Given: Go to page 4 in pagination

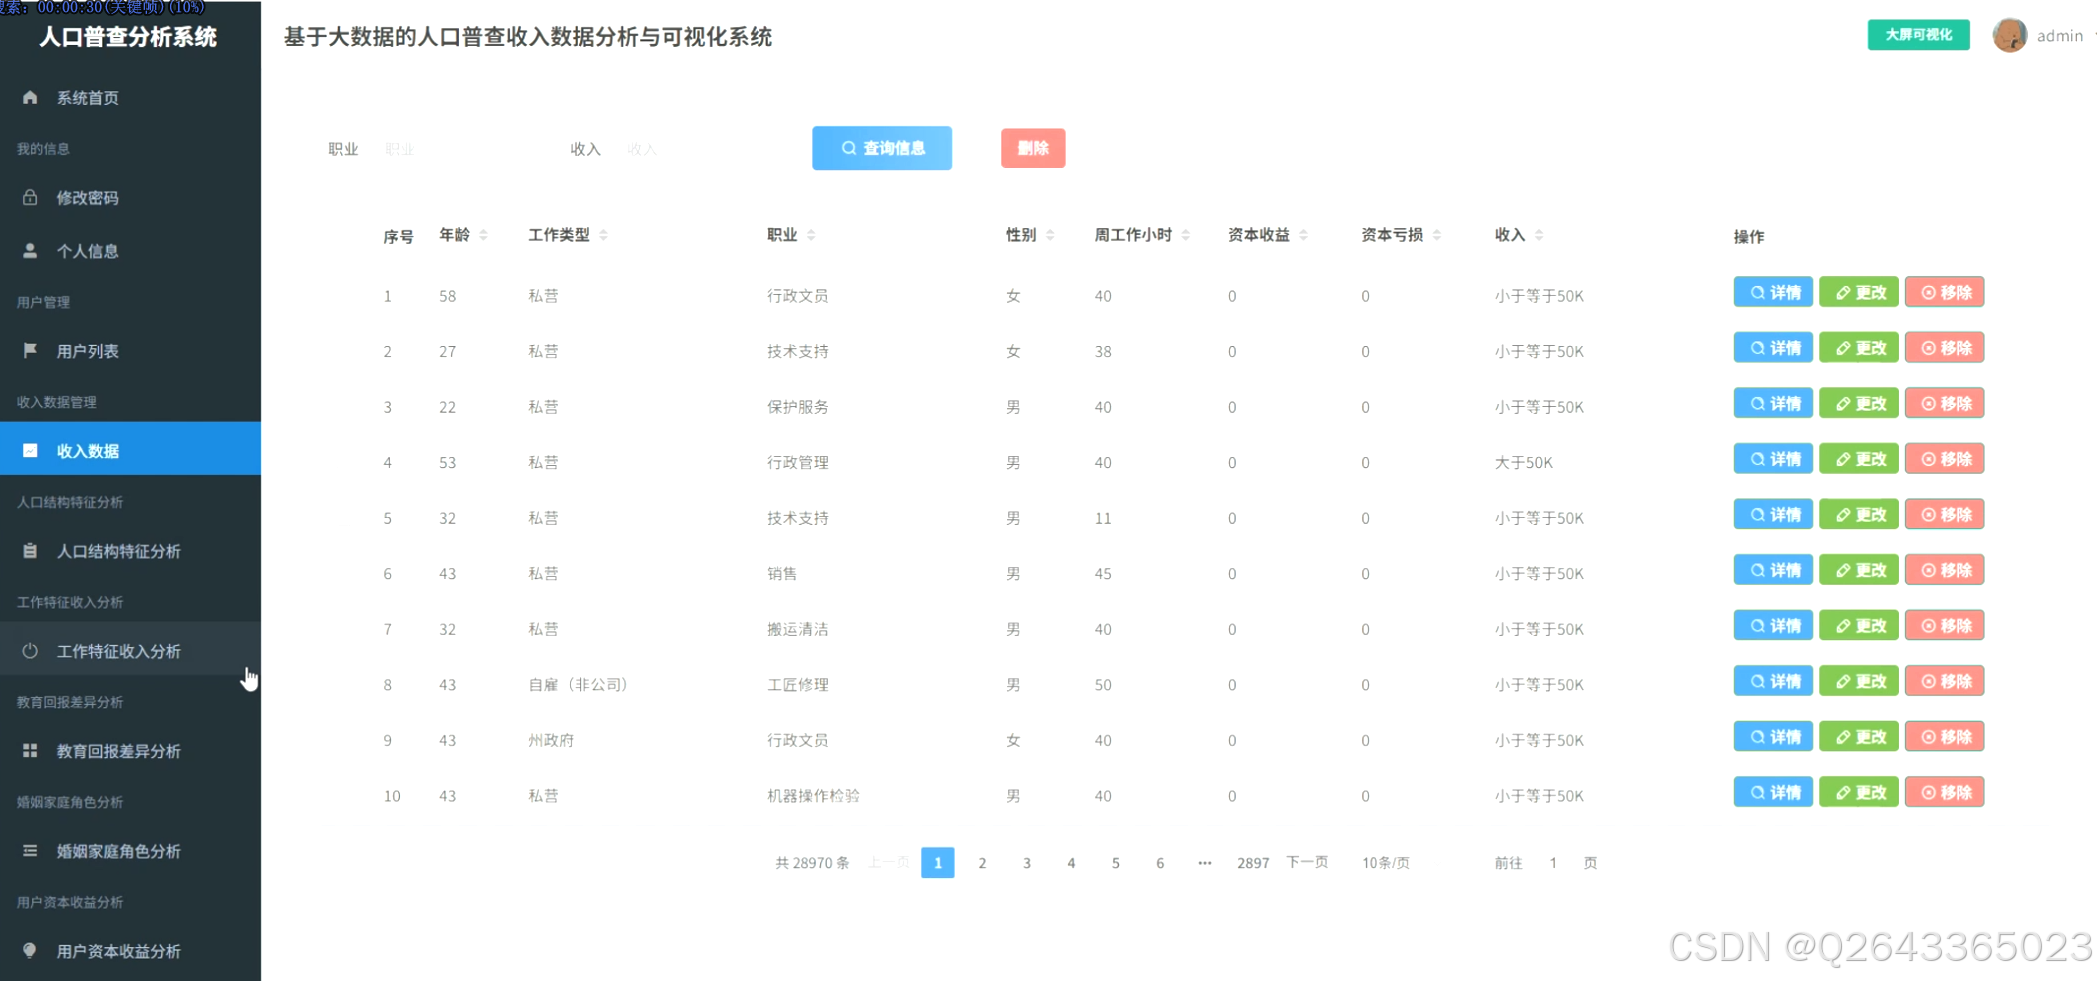Looking at the screenshot, I should 1071,863.
